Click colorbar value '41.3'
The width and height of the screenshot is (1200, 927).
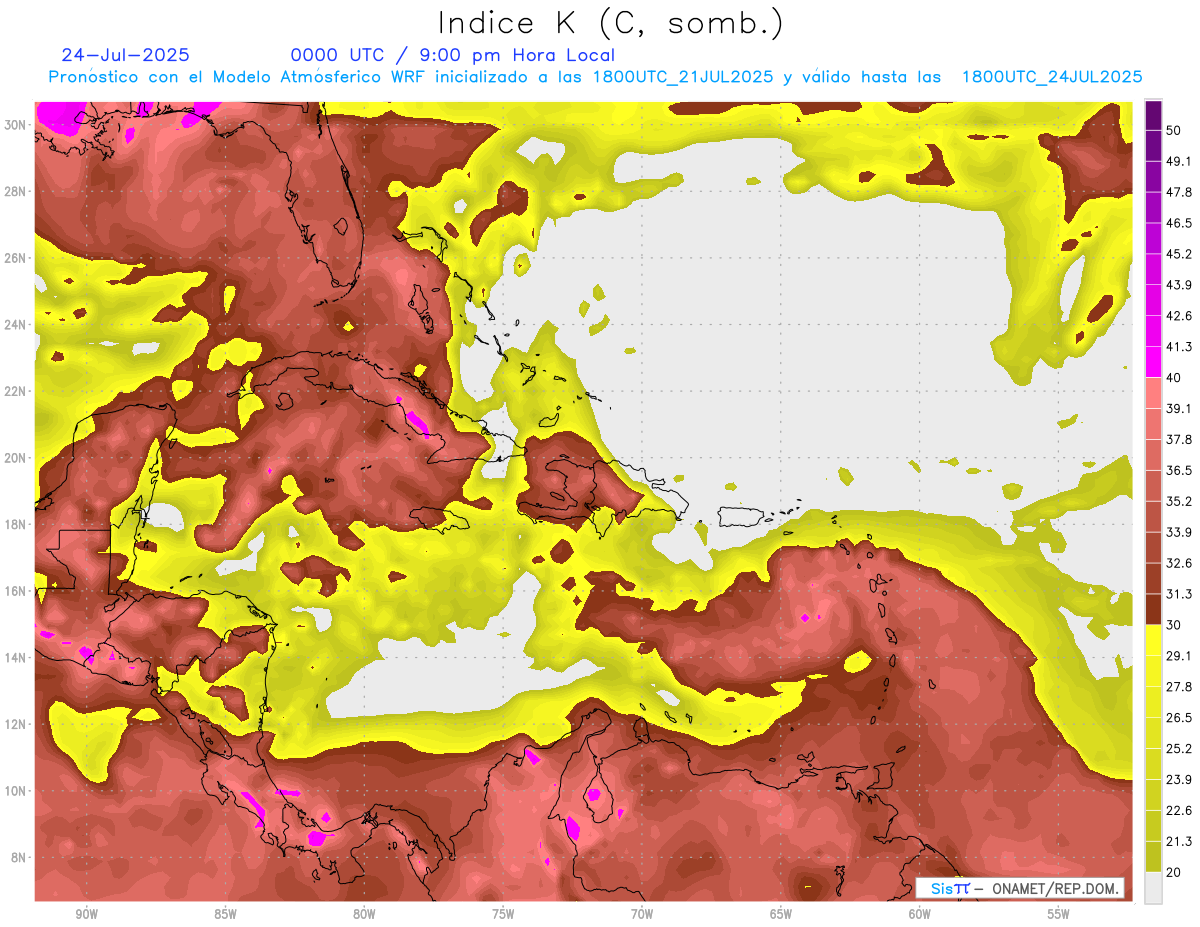pyautogui.click(x=1179, y=347)
